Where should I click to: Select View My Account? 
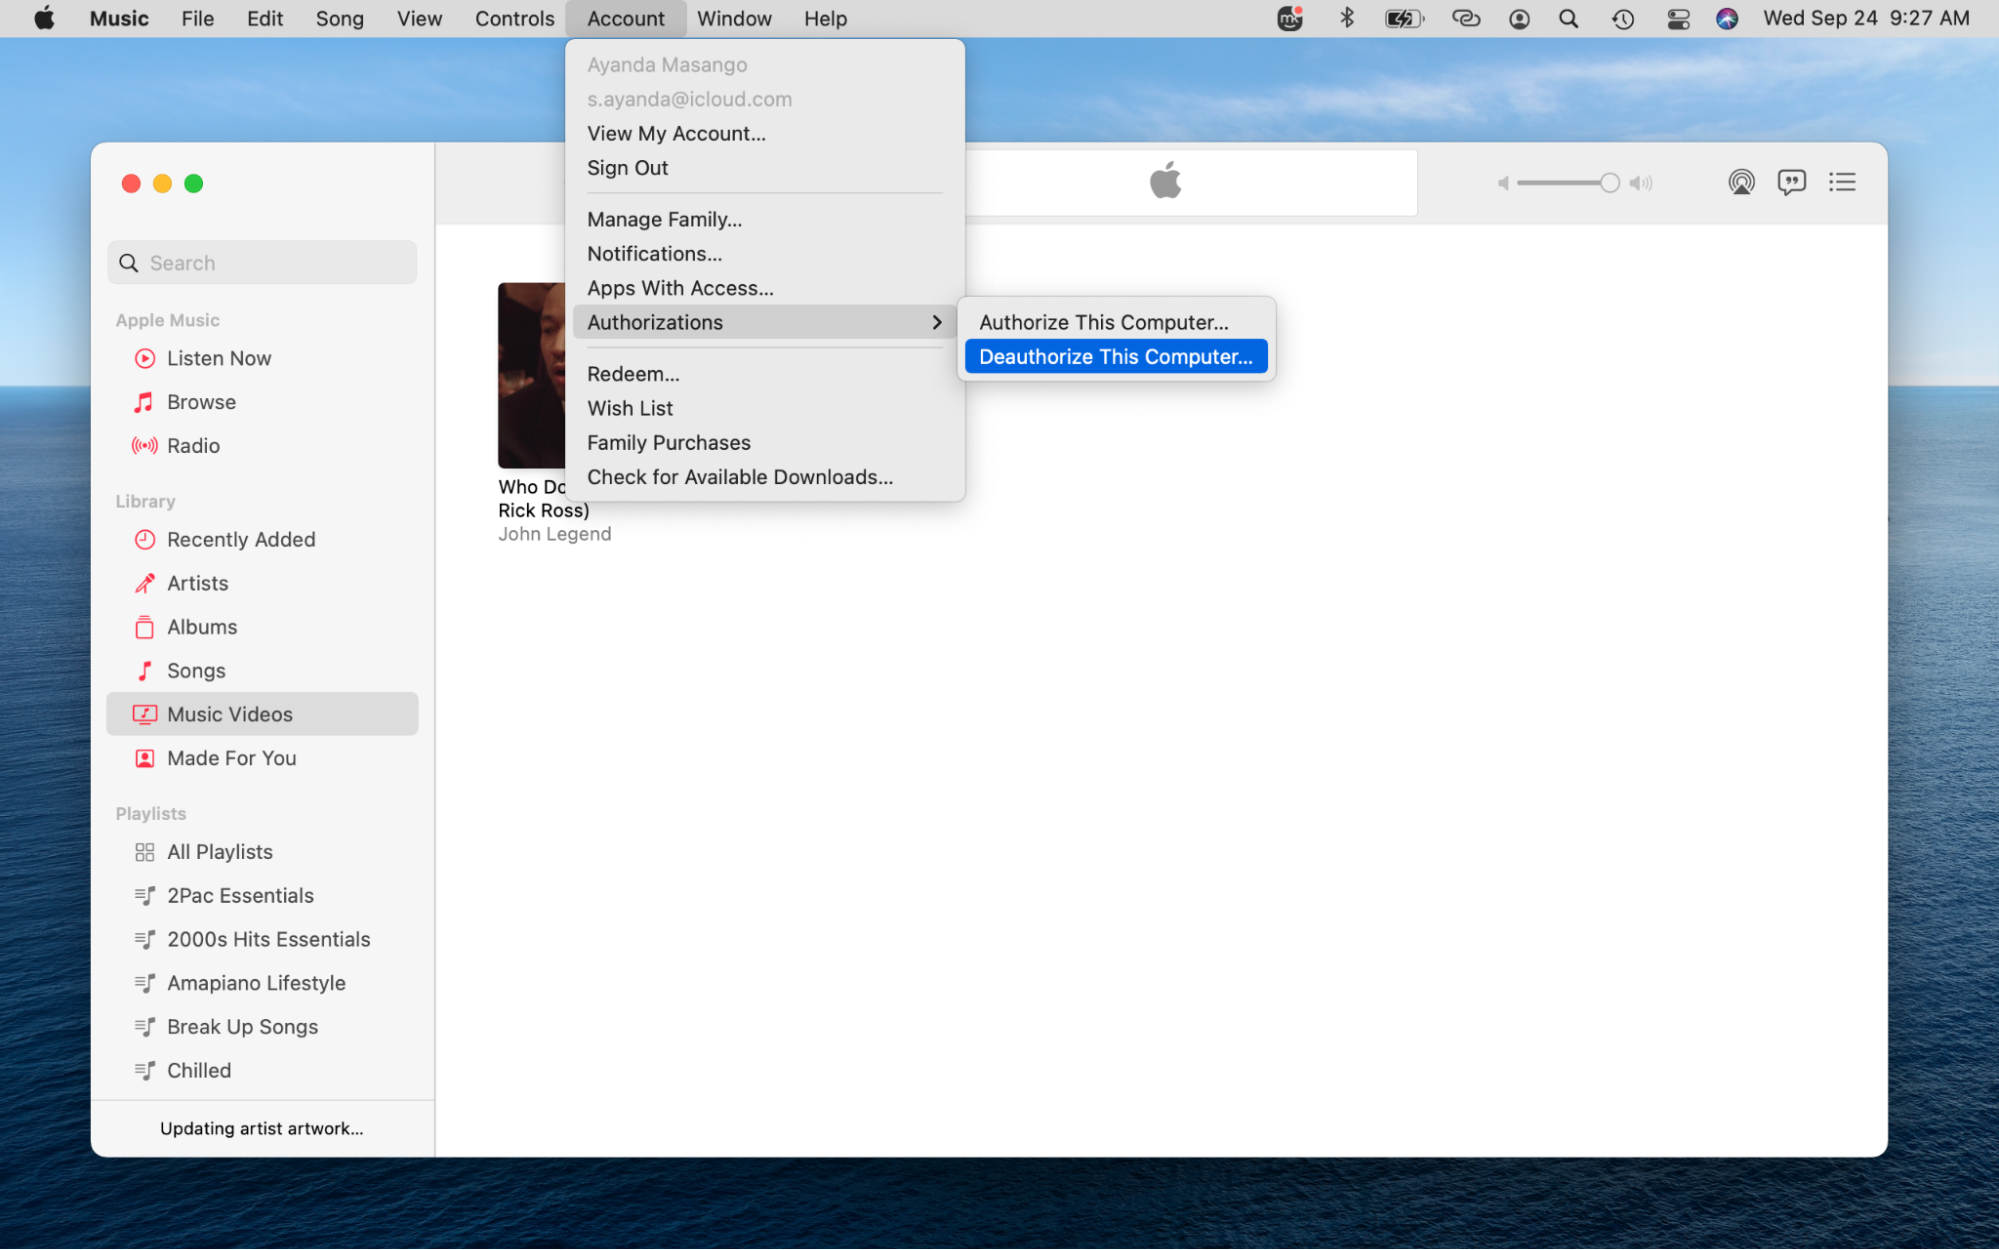[676, 132]
